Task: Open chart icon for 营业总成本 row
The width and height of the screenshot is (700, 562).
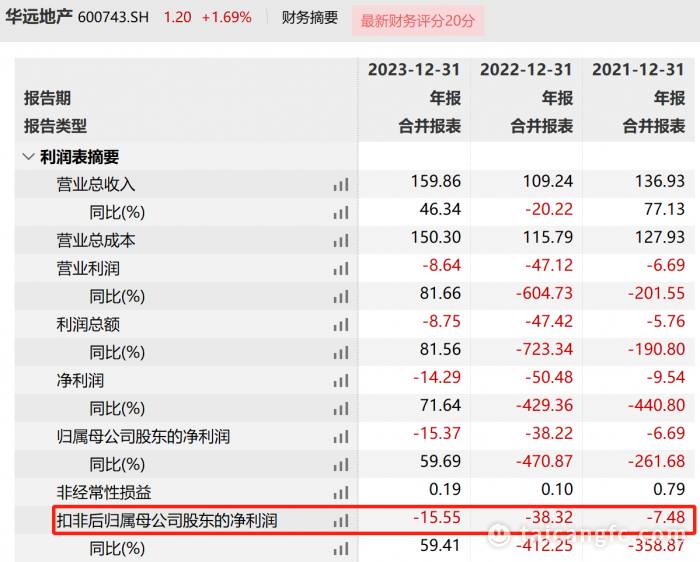Action: (x=341, y=241)
